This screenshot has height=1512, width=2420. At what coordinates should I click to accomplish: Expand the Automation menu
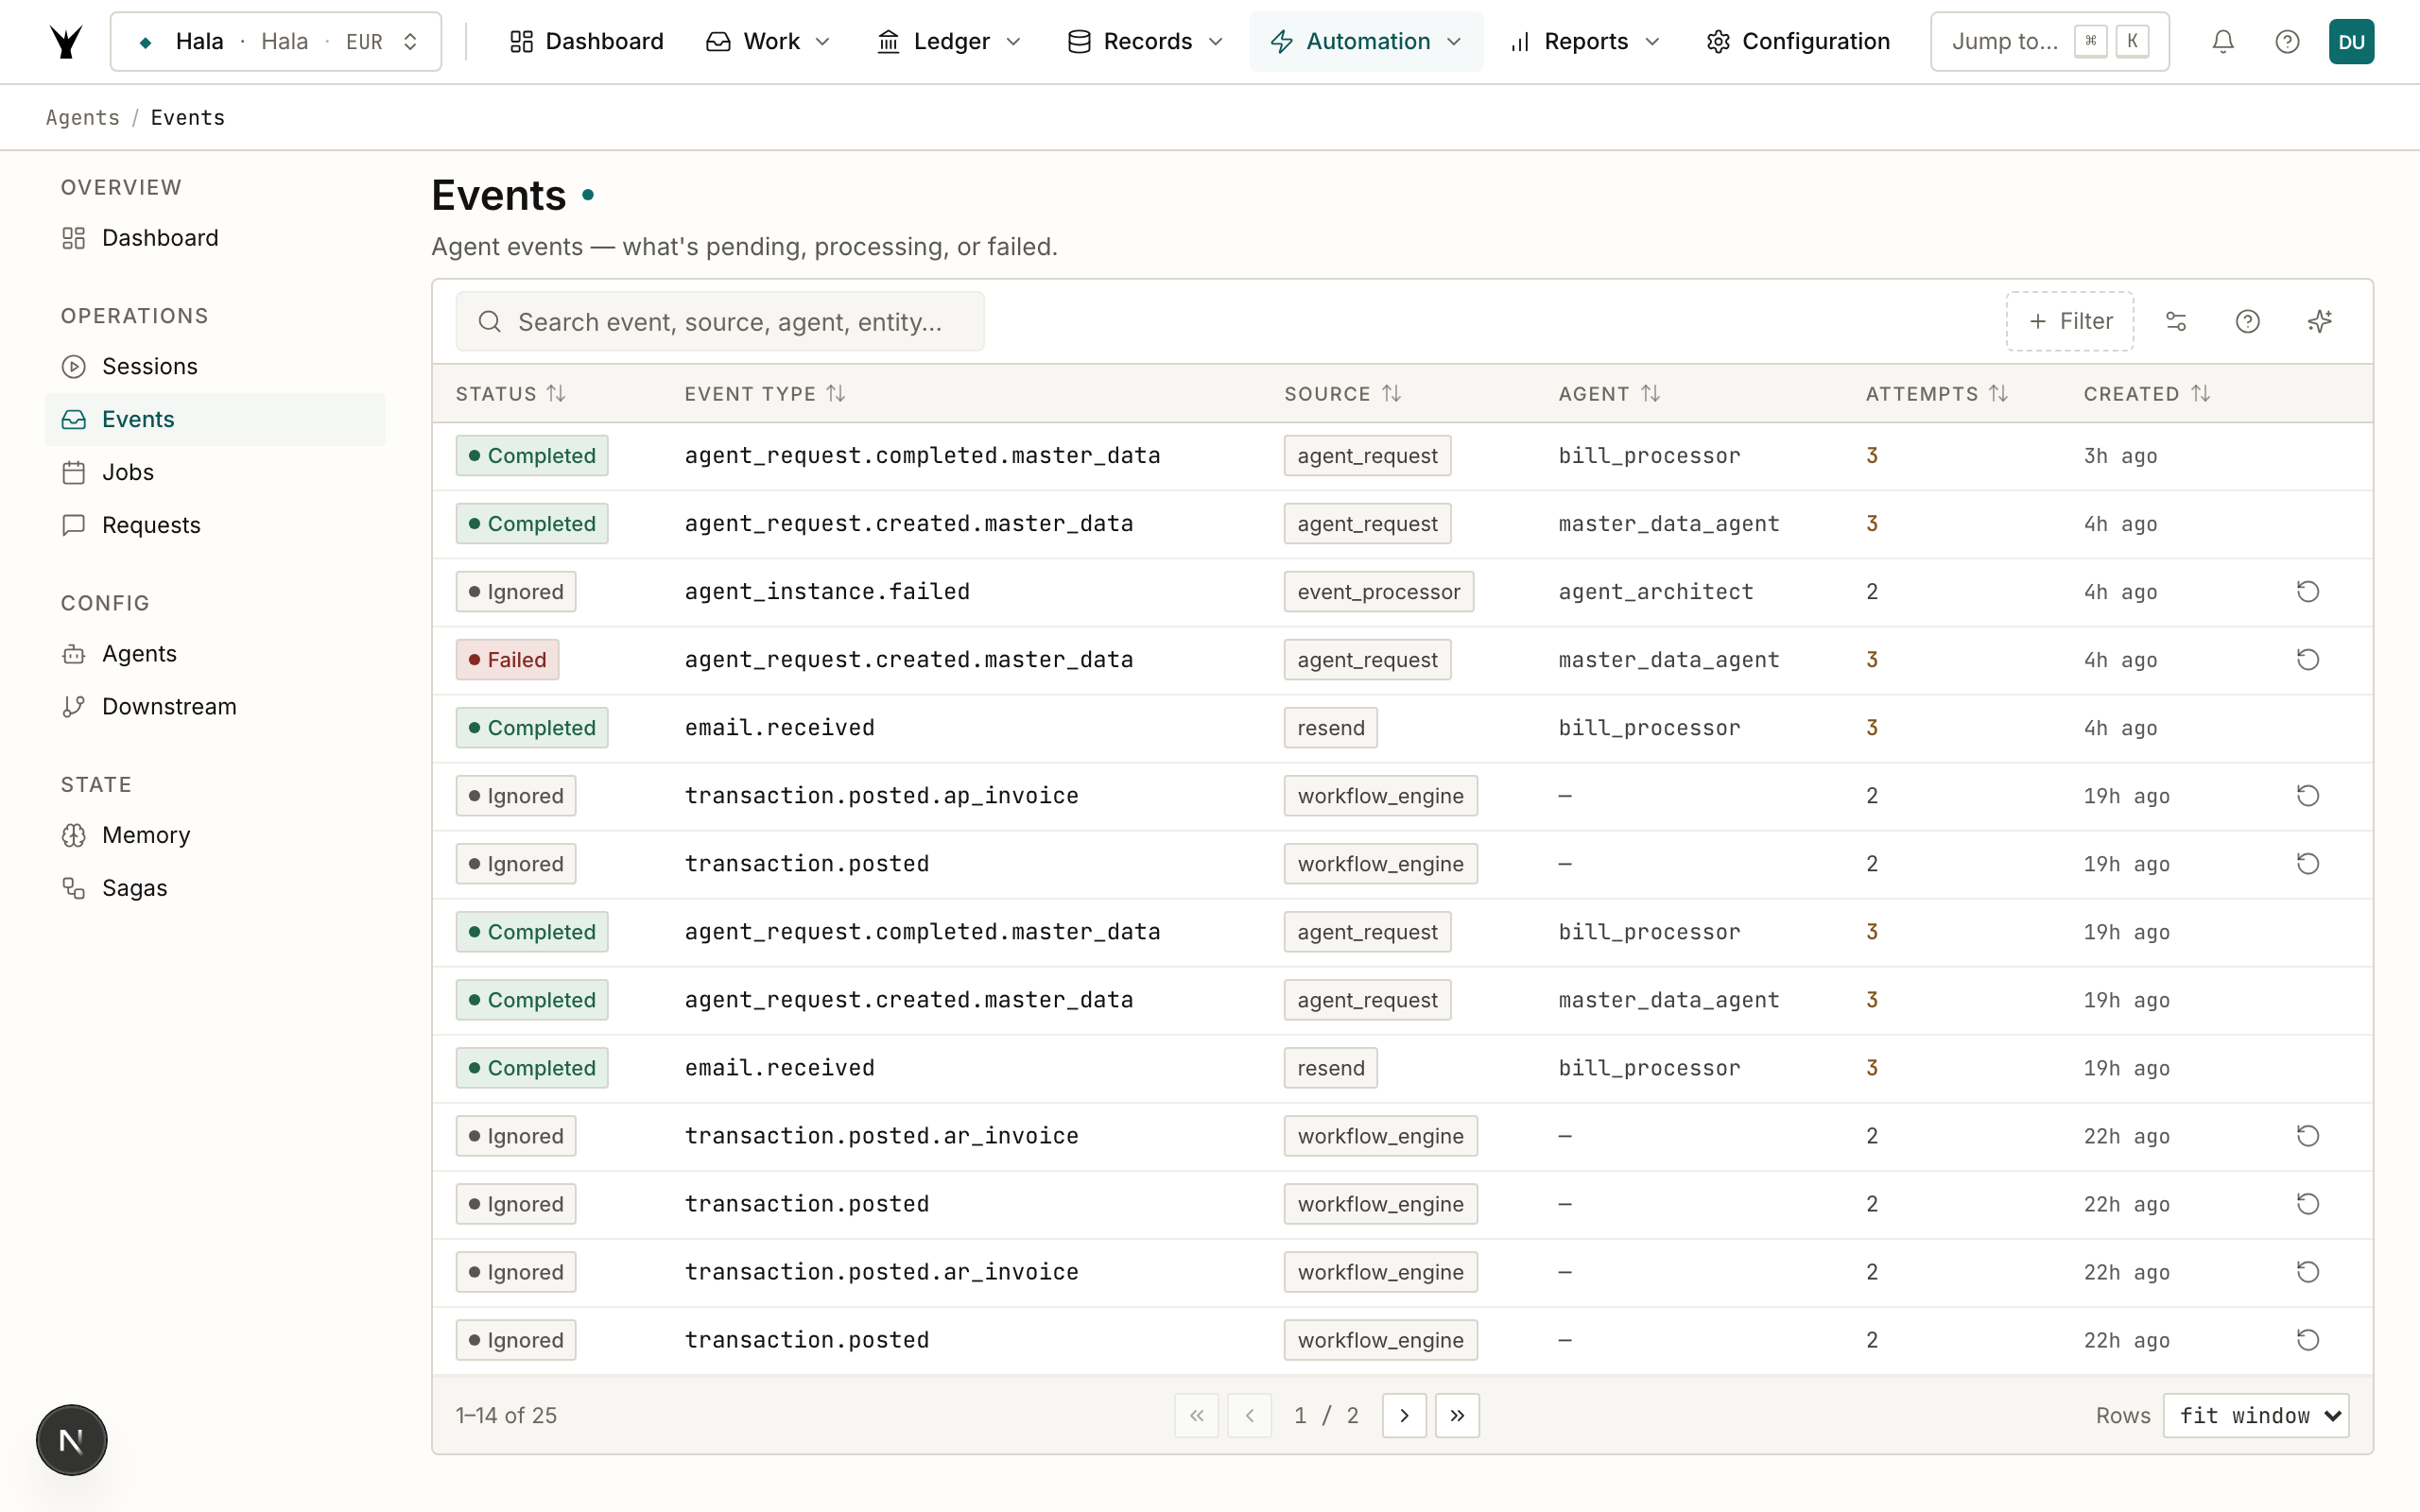[x=1366, y=42]
